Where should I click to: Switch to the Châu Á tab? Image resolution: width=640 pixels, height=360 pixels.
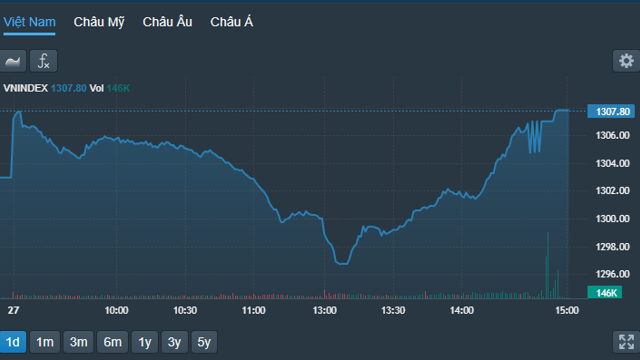click(x=231, y=22)
